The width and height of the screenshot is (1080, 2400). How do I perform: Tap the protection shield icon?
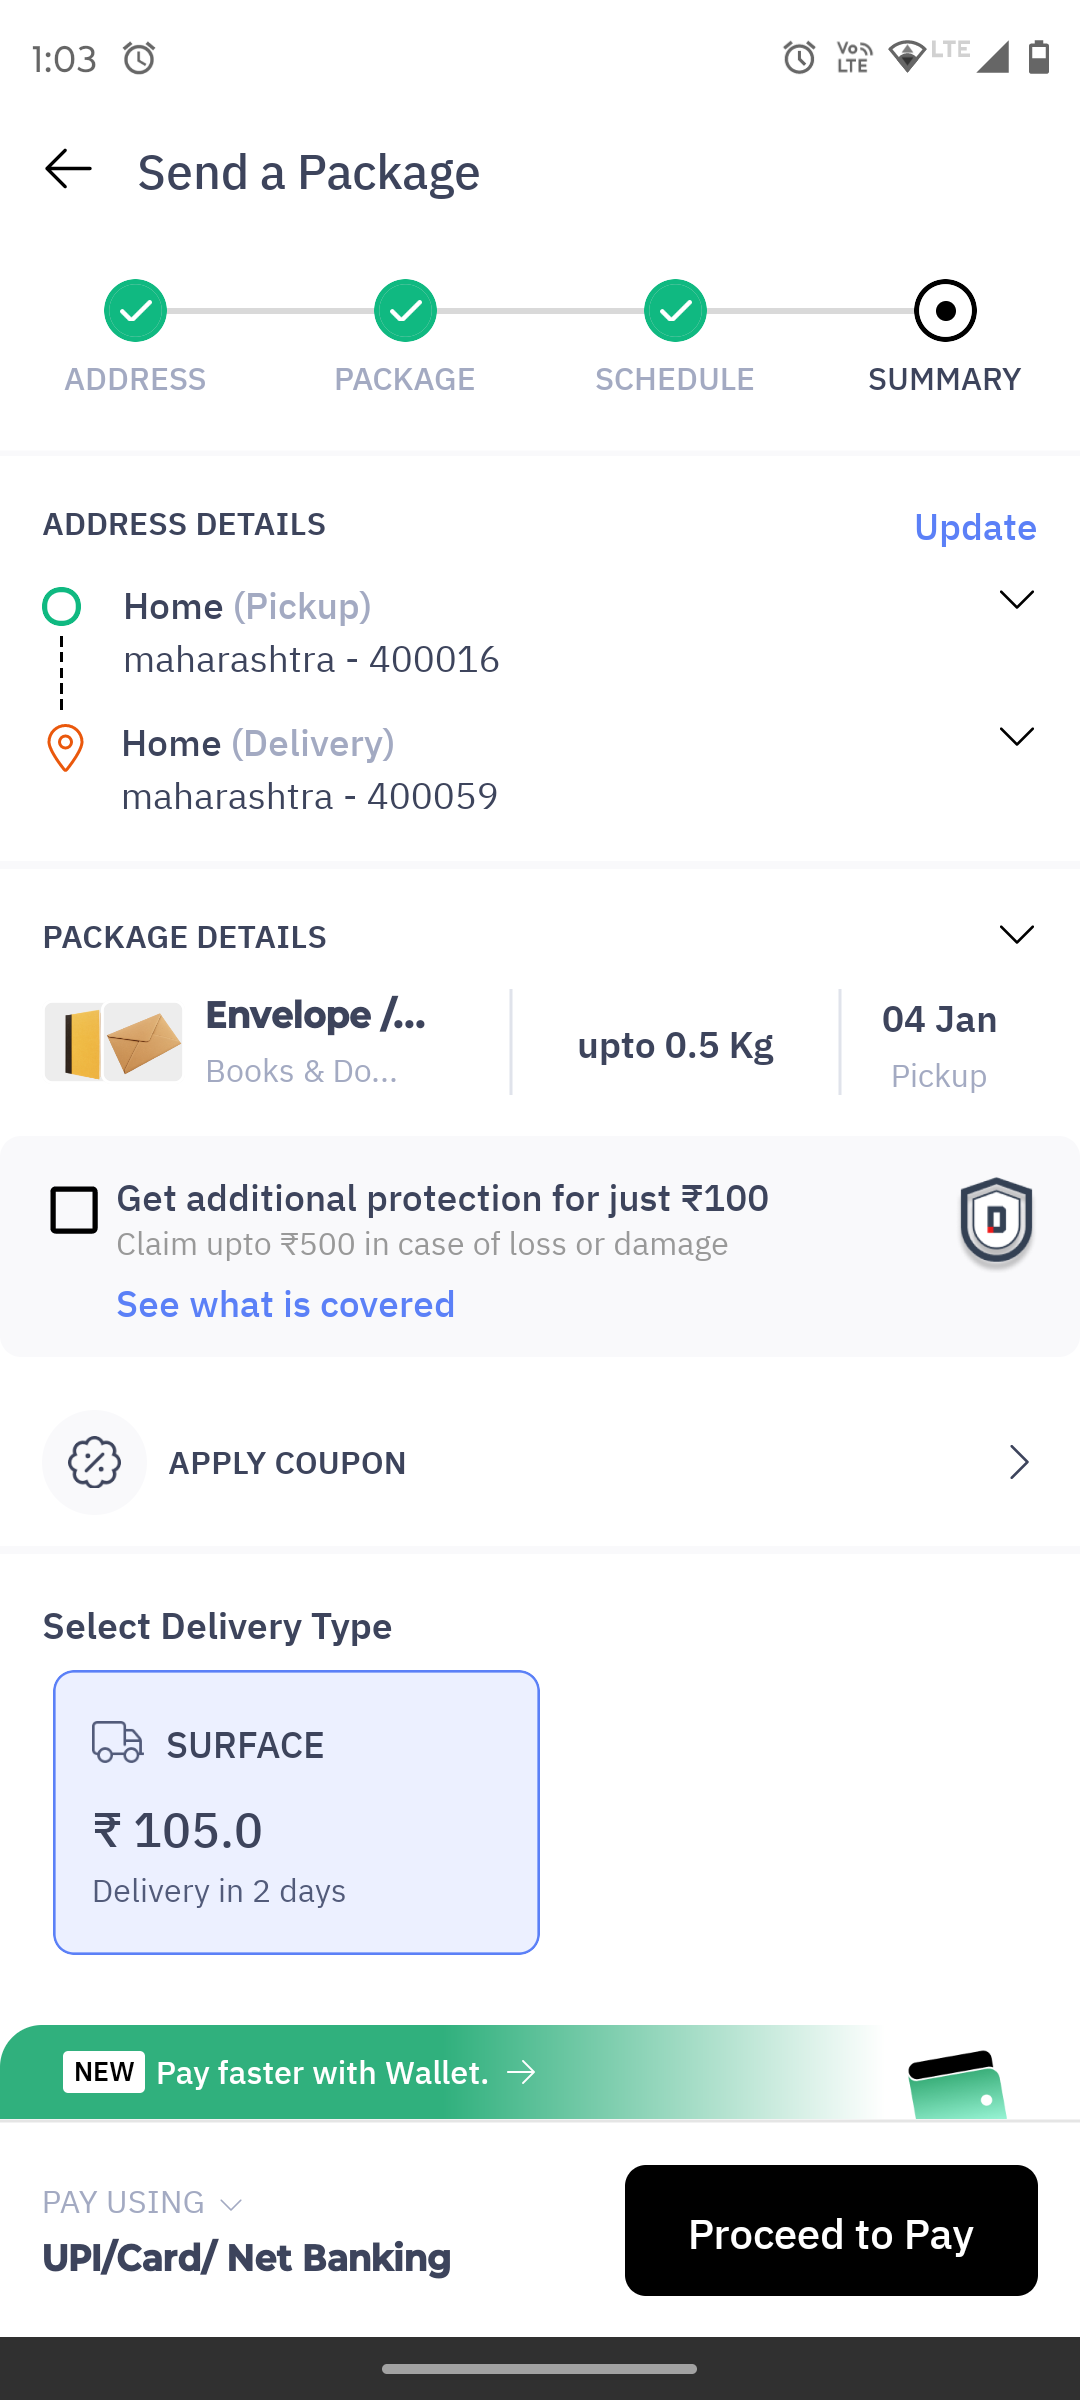996,1221
